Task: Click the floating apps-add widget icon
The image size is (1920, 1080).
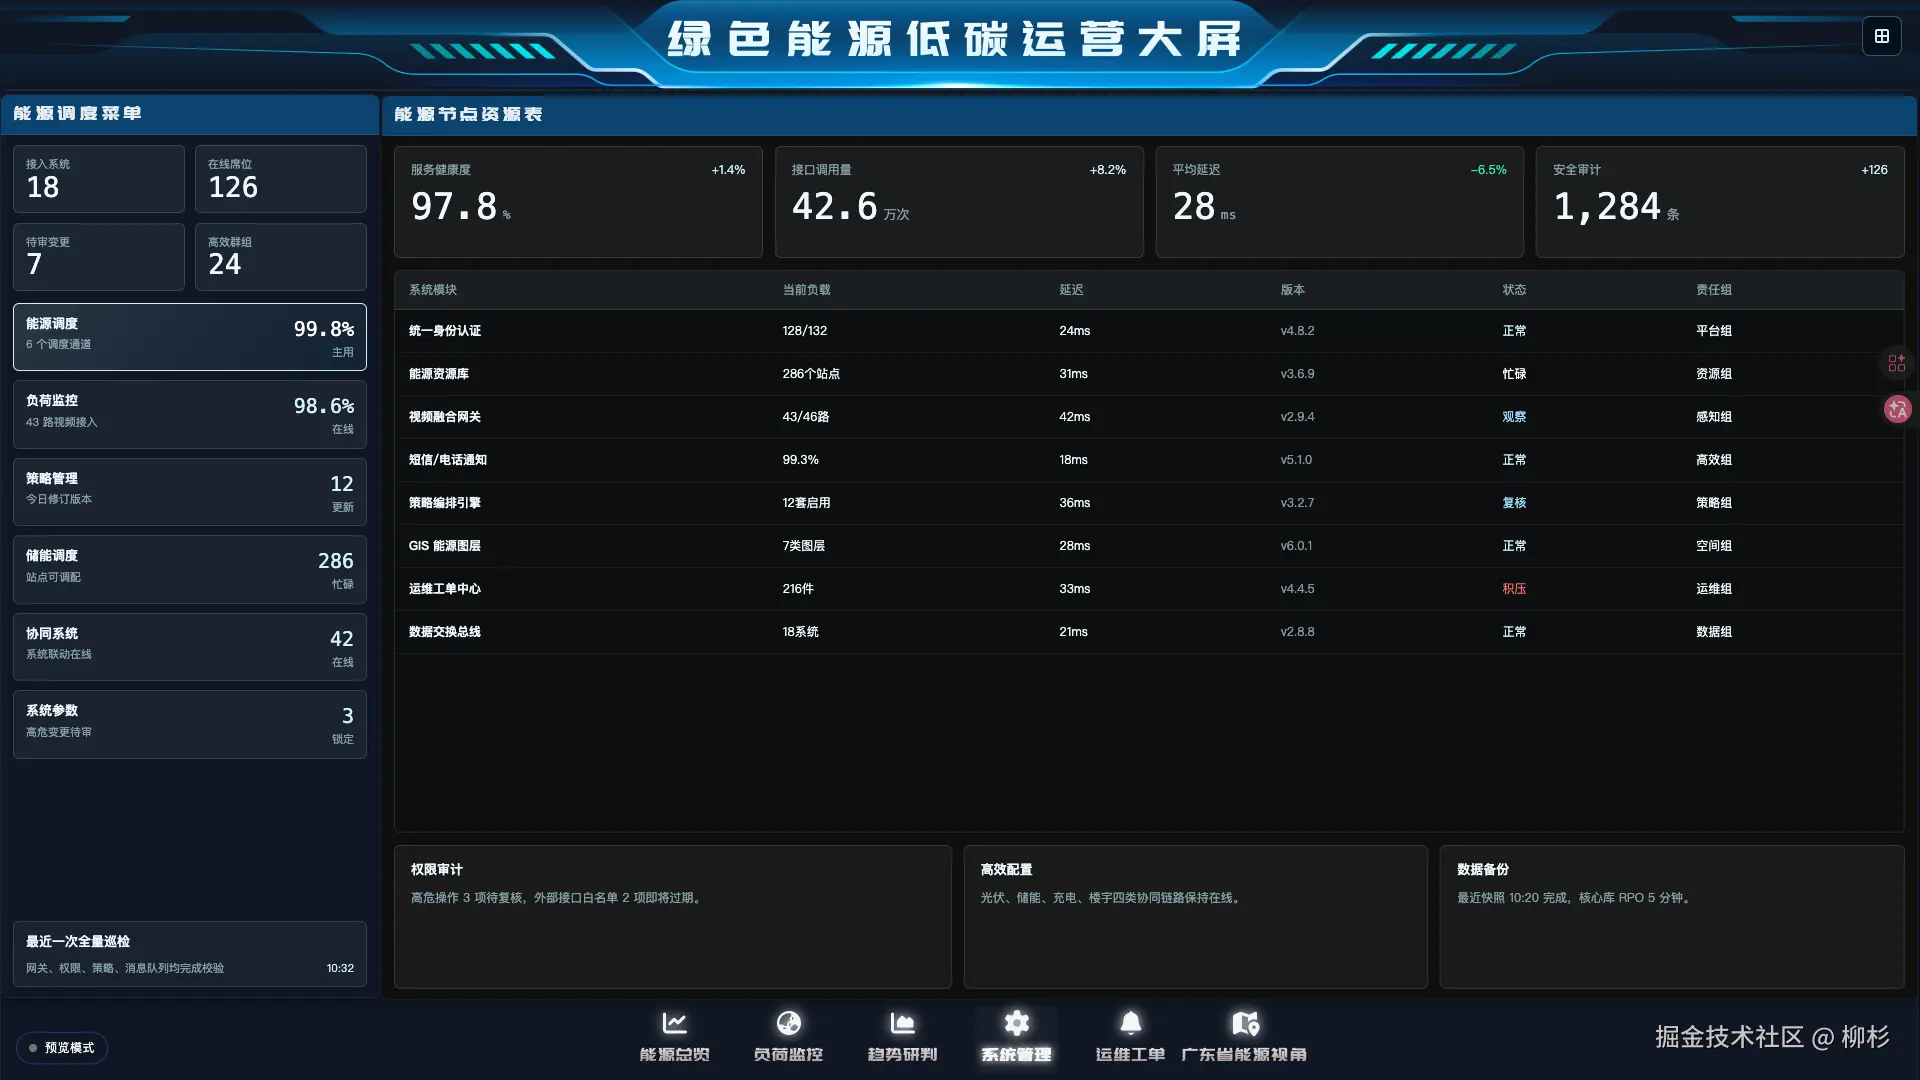Action: (1897, 363)
